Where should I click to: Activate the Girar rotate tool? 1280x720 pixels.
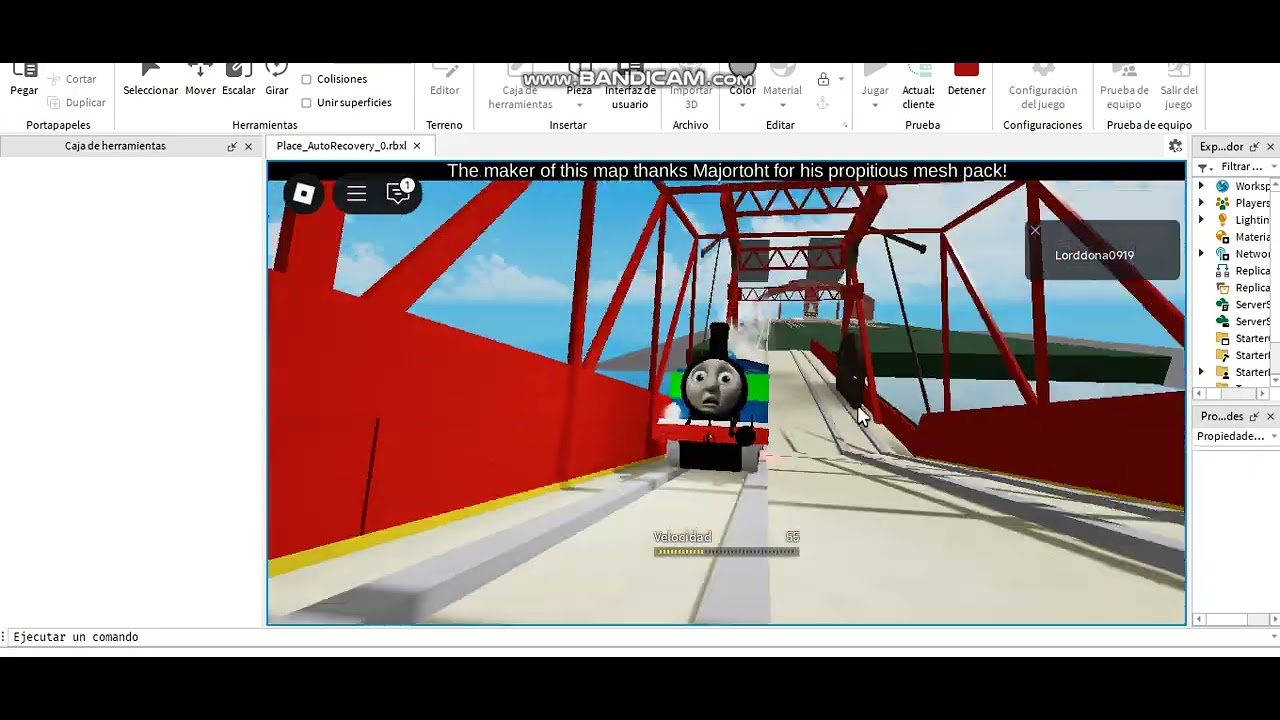click(x=277, y=80)
